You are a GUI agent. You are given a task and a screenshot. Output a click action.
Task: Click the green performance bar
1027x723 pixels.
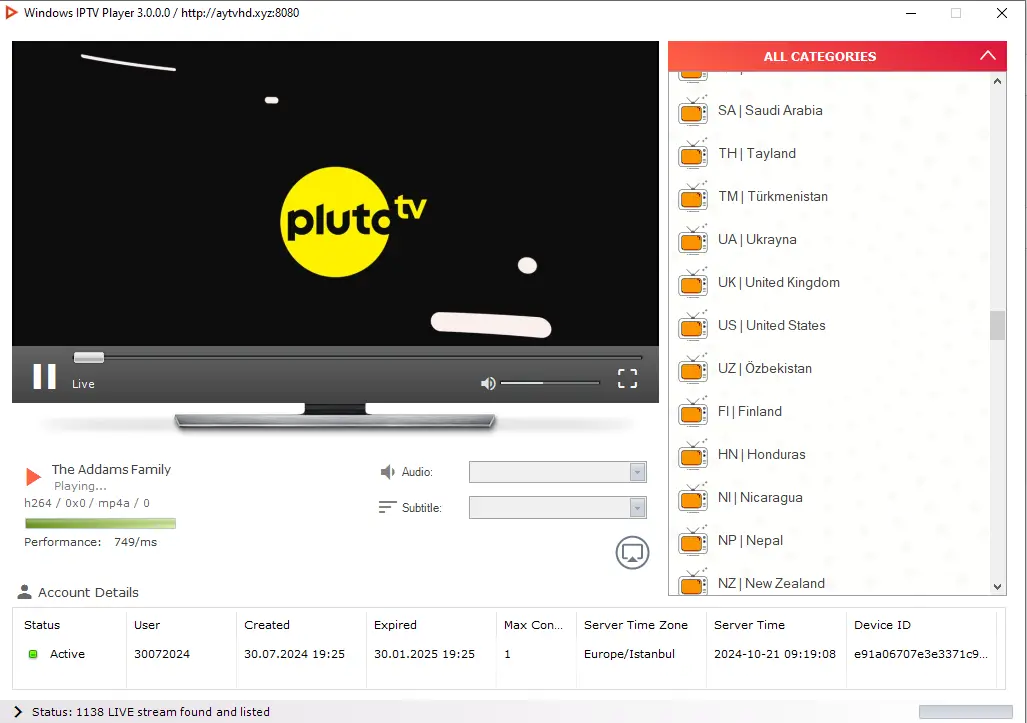click(x=100, y=523)
